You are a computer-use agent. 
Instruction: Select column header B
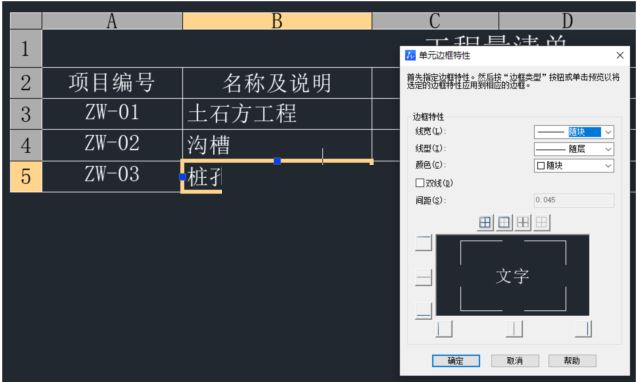pos(277,21)
